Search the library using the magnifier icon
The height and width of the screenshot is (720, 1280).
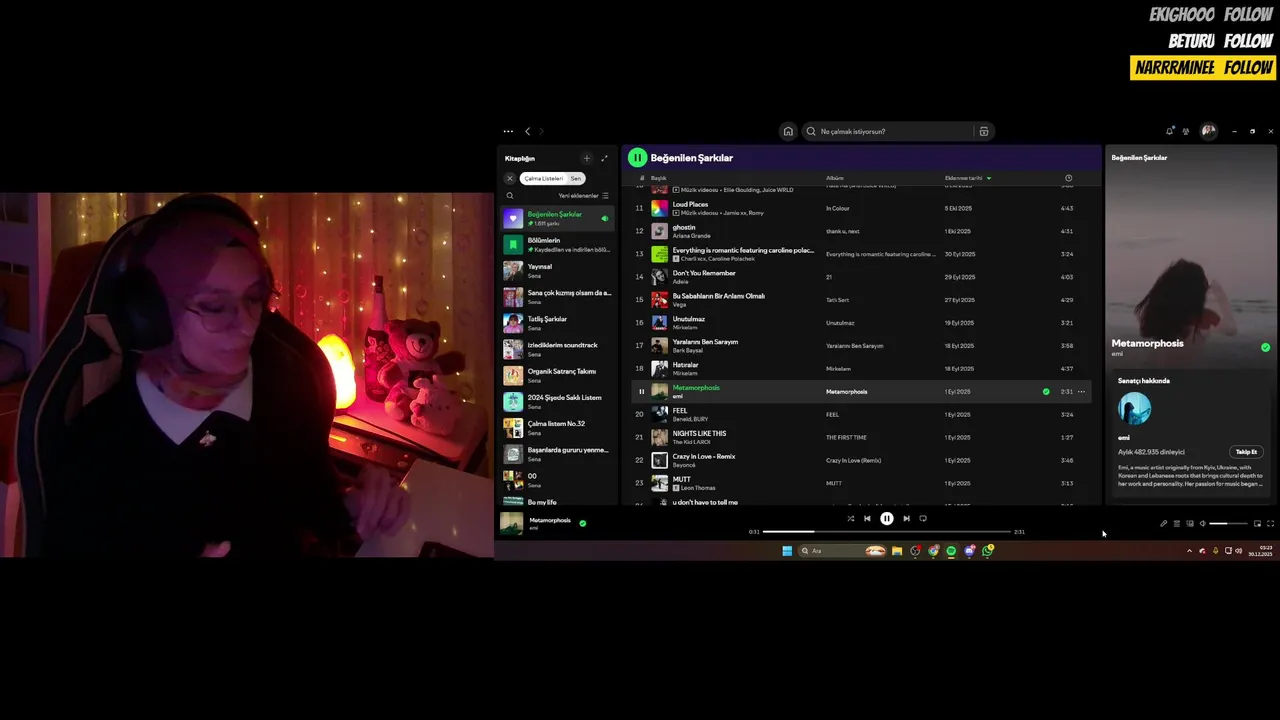click(x=510, y=196)
